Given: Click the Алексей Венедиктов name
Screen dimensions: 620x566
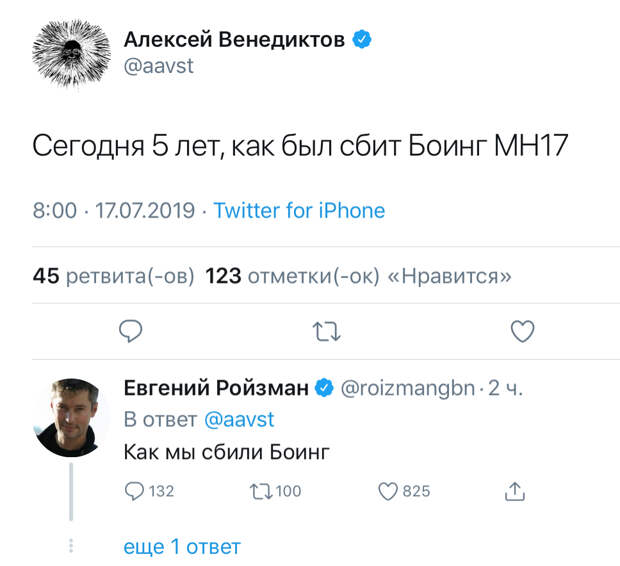Looking at the screenshot, I should tap(234, 40).
